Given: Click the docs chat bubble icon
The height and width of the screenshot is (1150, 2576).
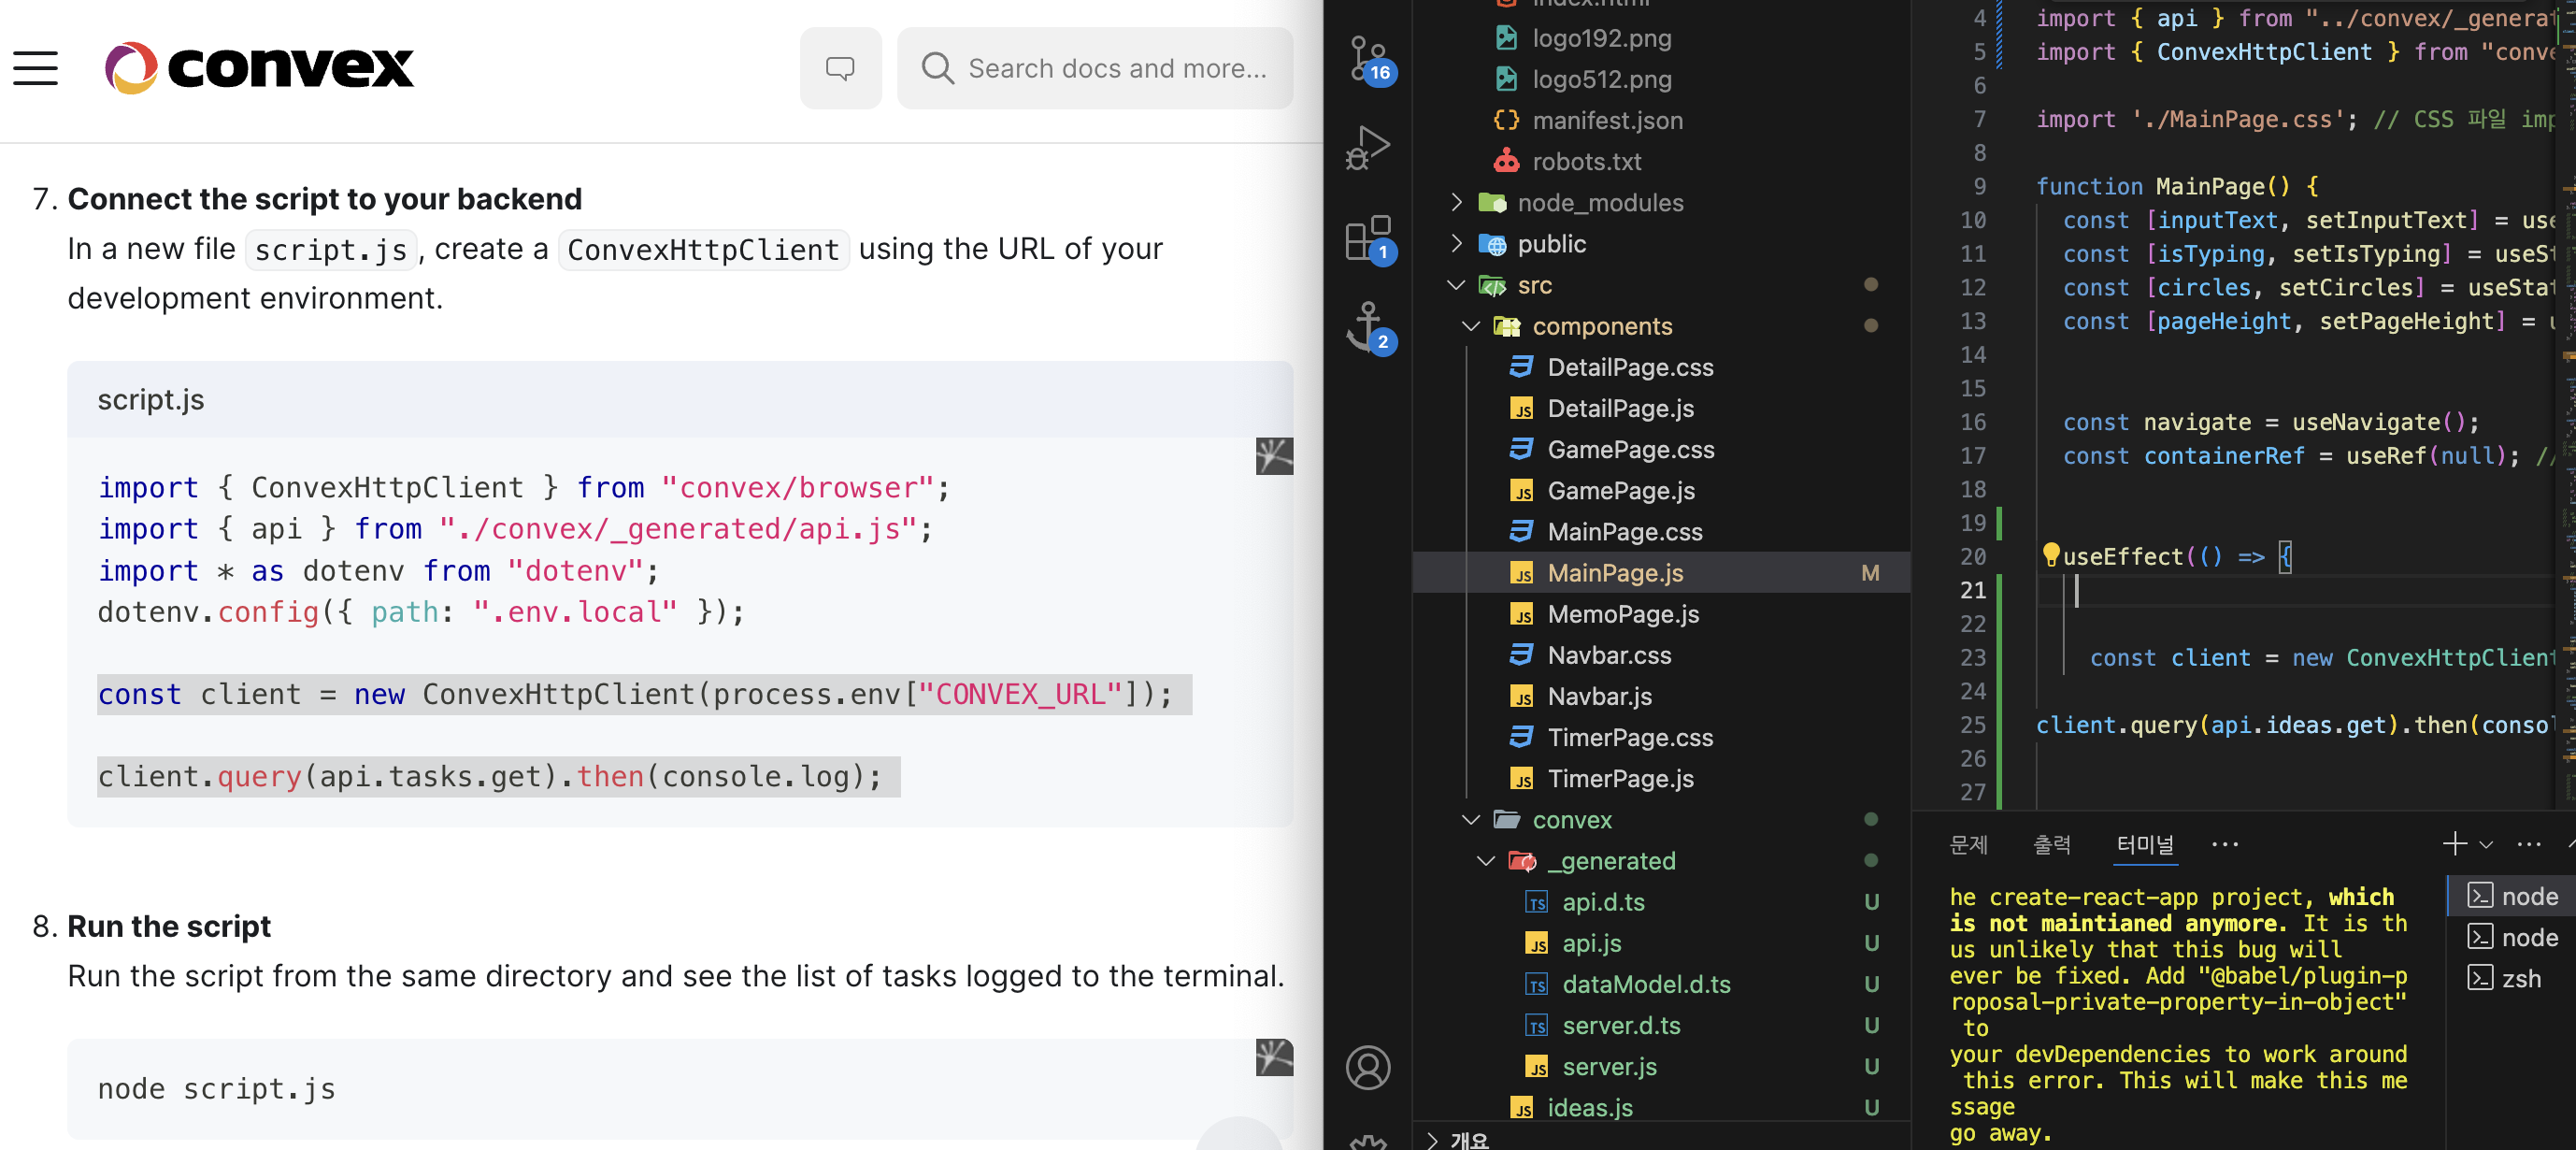Looking at the screenshot, I should click(x=840, y=68).
